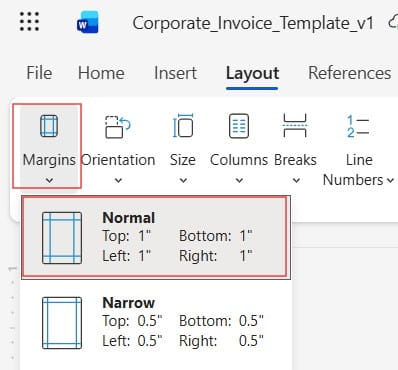398x370 pixels.
Task: Click the Narrow 'Bottom: 0.5"' text
Action: click(221, 321)
